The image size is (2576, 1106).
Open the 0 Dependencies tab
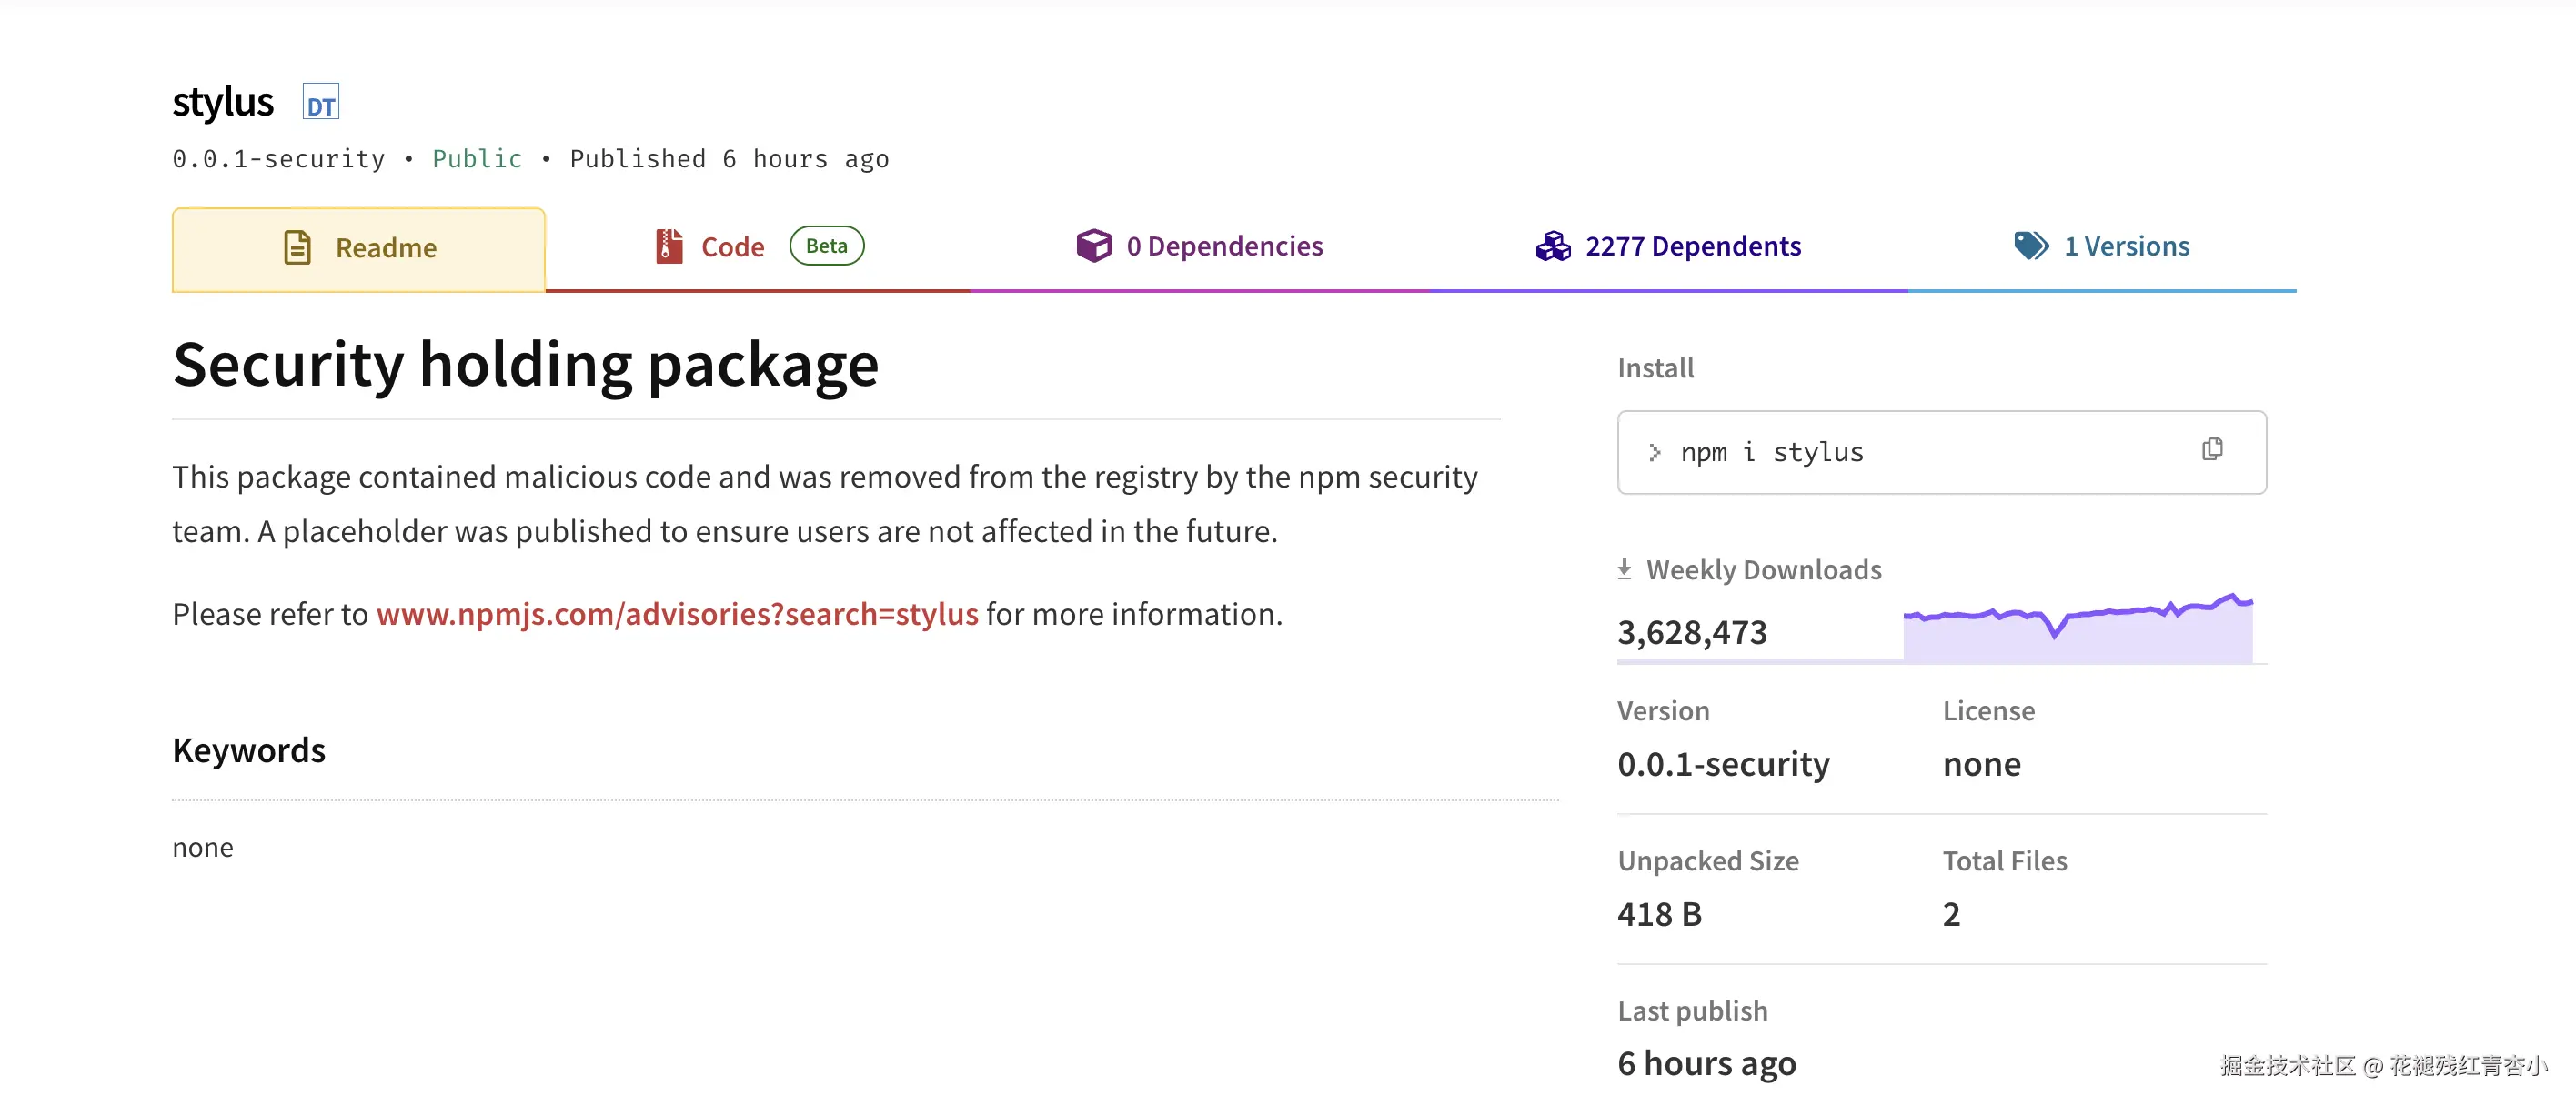click(x=1223, y=246)
